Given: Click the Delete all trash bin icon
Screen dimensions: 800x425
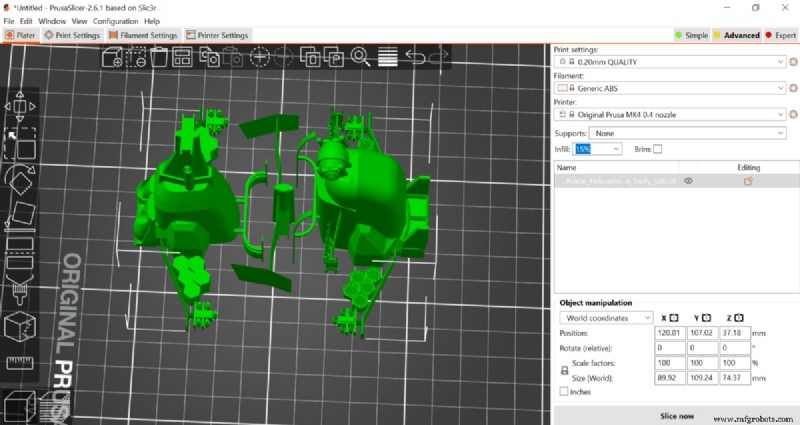Looking at the screenshot, I should pos(159,57).
